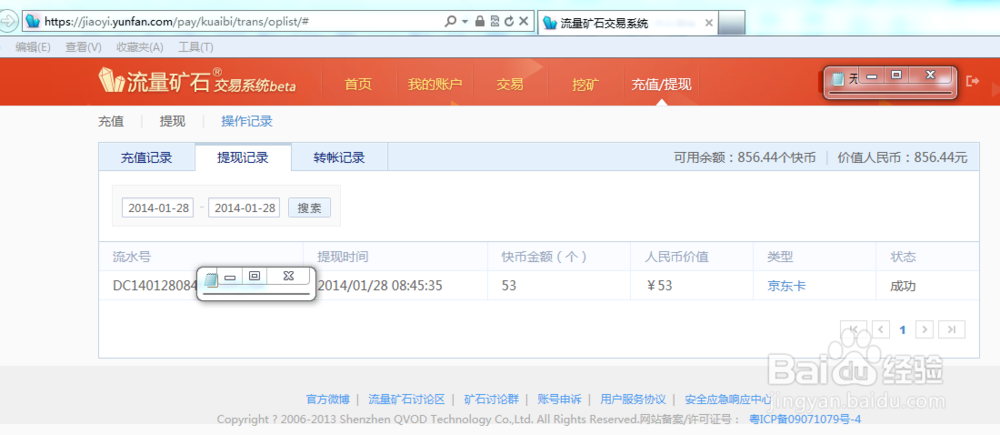Maximize the white floating notepad window
Screen dimensions: 1000x435
(x=254, y=276)
